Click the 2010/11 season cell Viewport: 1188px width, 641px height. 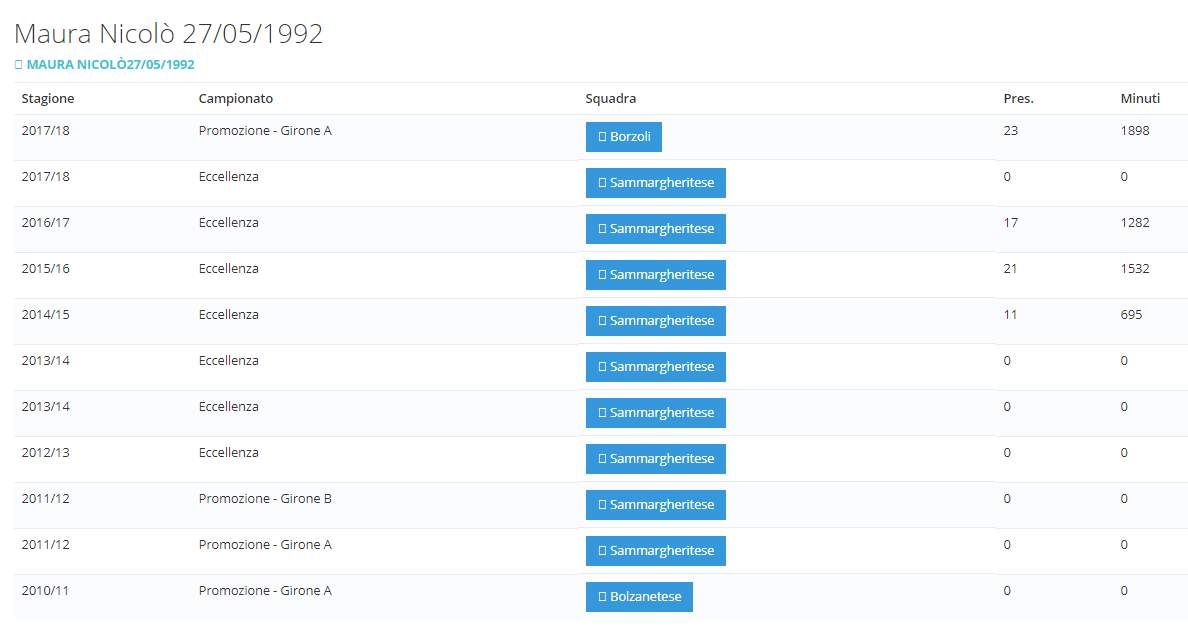coord(45,591)
